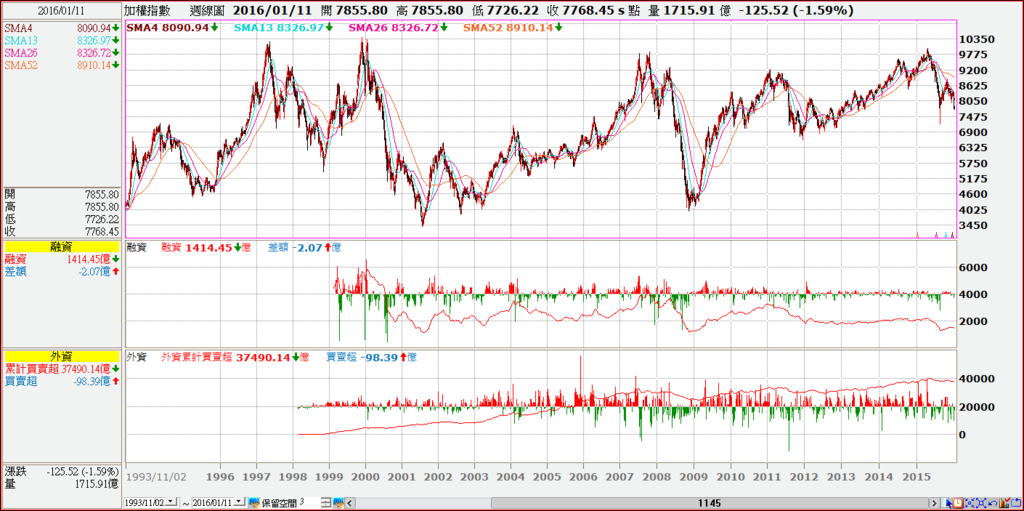Image resolution: width=1024 pixels, height=511 pixels.
Task: Click the scrollbar left arrow
Action: tap(349, 503)
